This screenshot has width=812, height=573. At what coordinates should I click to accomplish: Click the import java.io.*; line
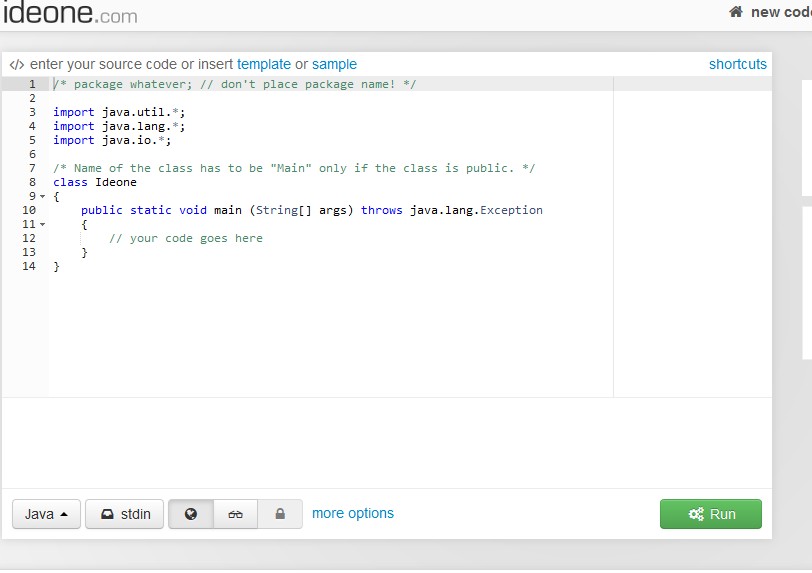tap(112, 140)
